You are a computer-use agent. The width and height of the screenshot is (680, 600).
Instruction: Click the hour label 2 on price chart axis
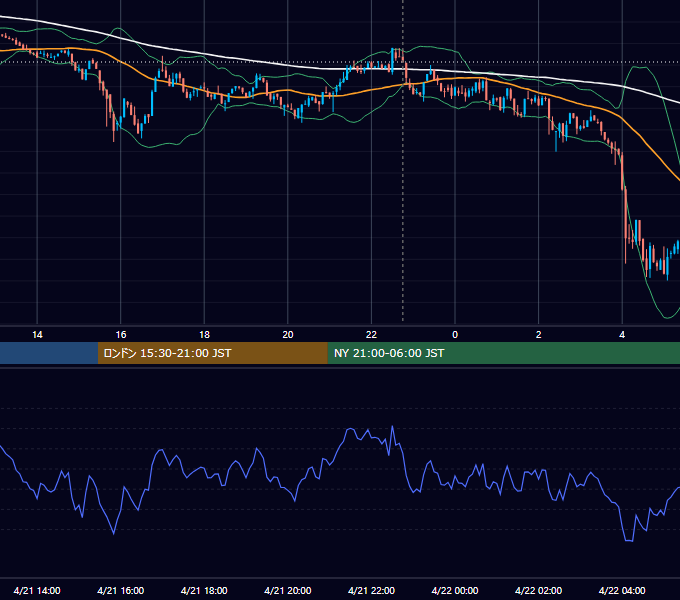[539, 335]
